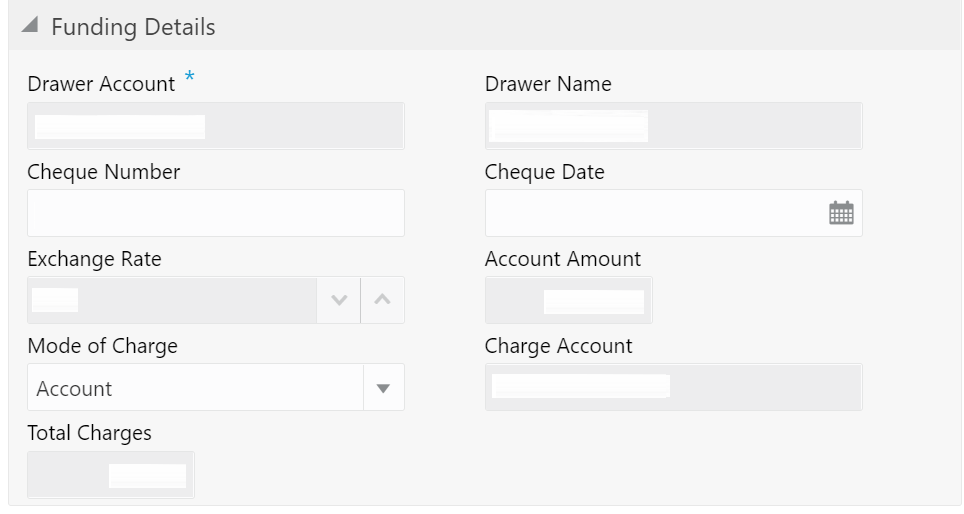The height and width of the screenshot is (514, 964).
Task: Click the Cheque Number input field
Action: [x=216, y=213]
